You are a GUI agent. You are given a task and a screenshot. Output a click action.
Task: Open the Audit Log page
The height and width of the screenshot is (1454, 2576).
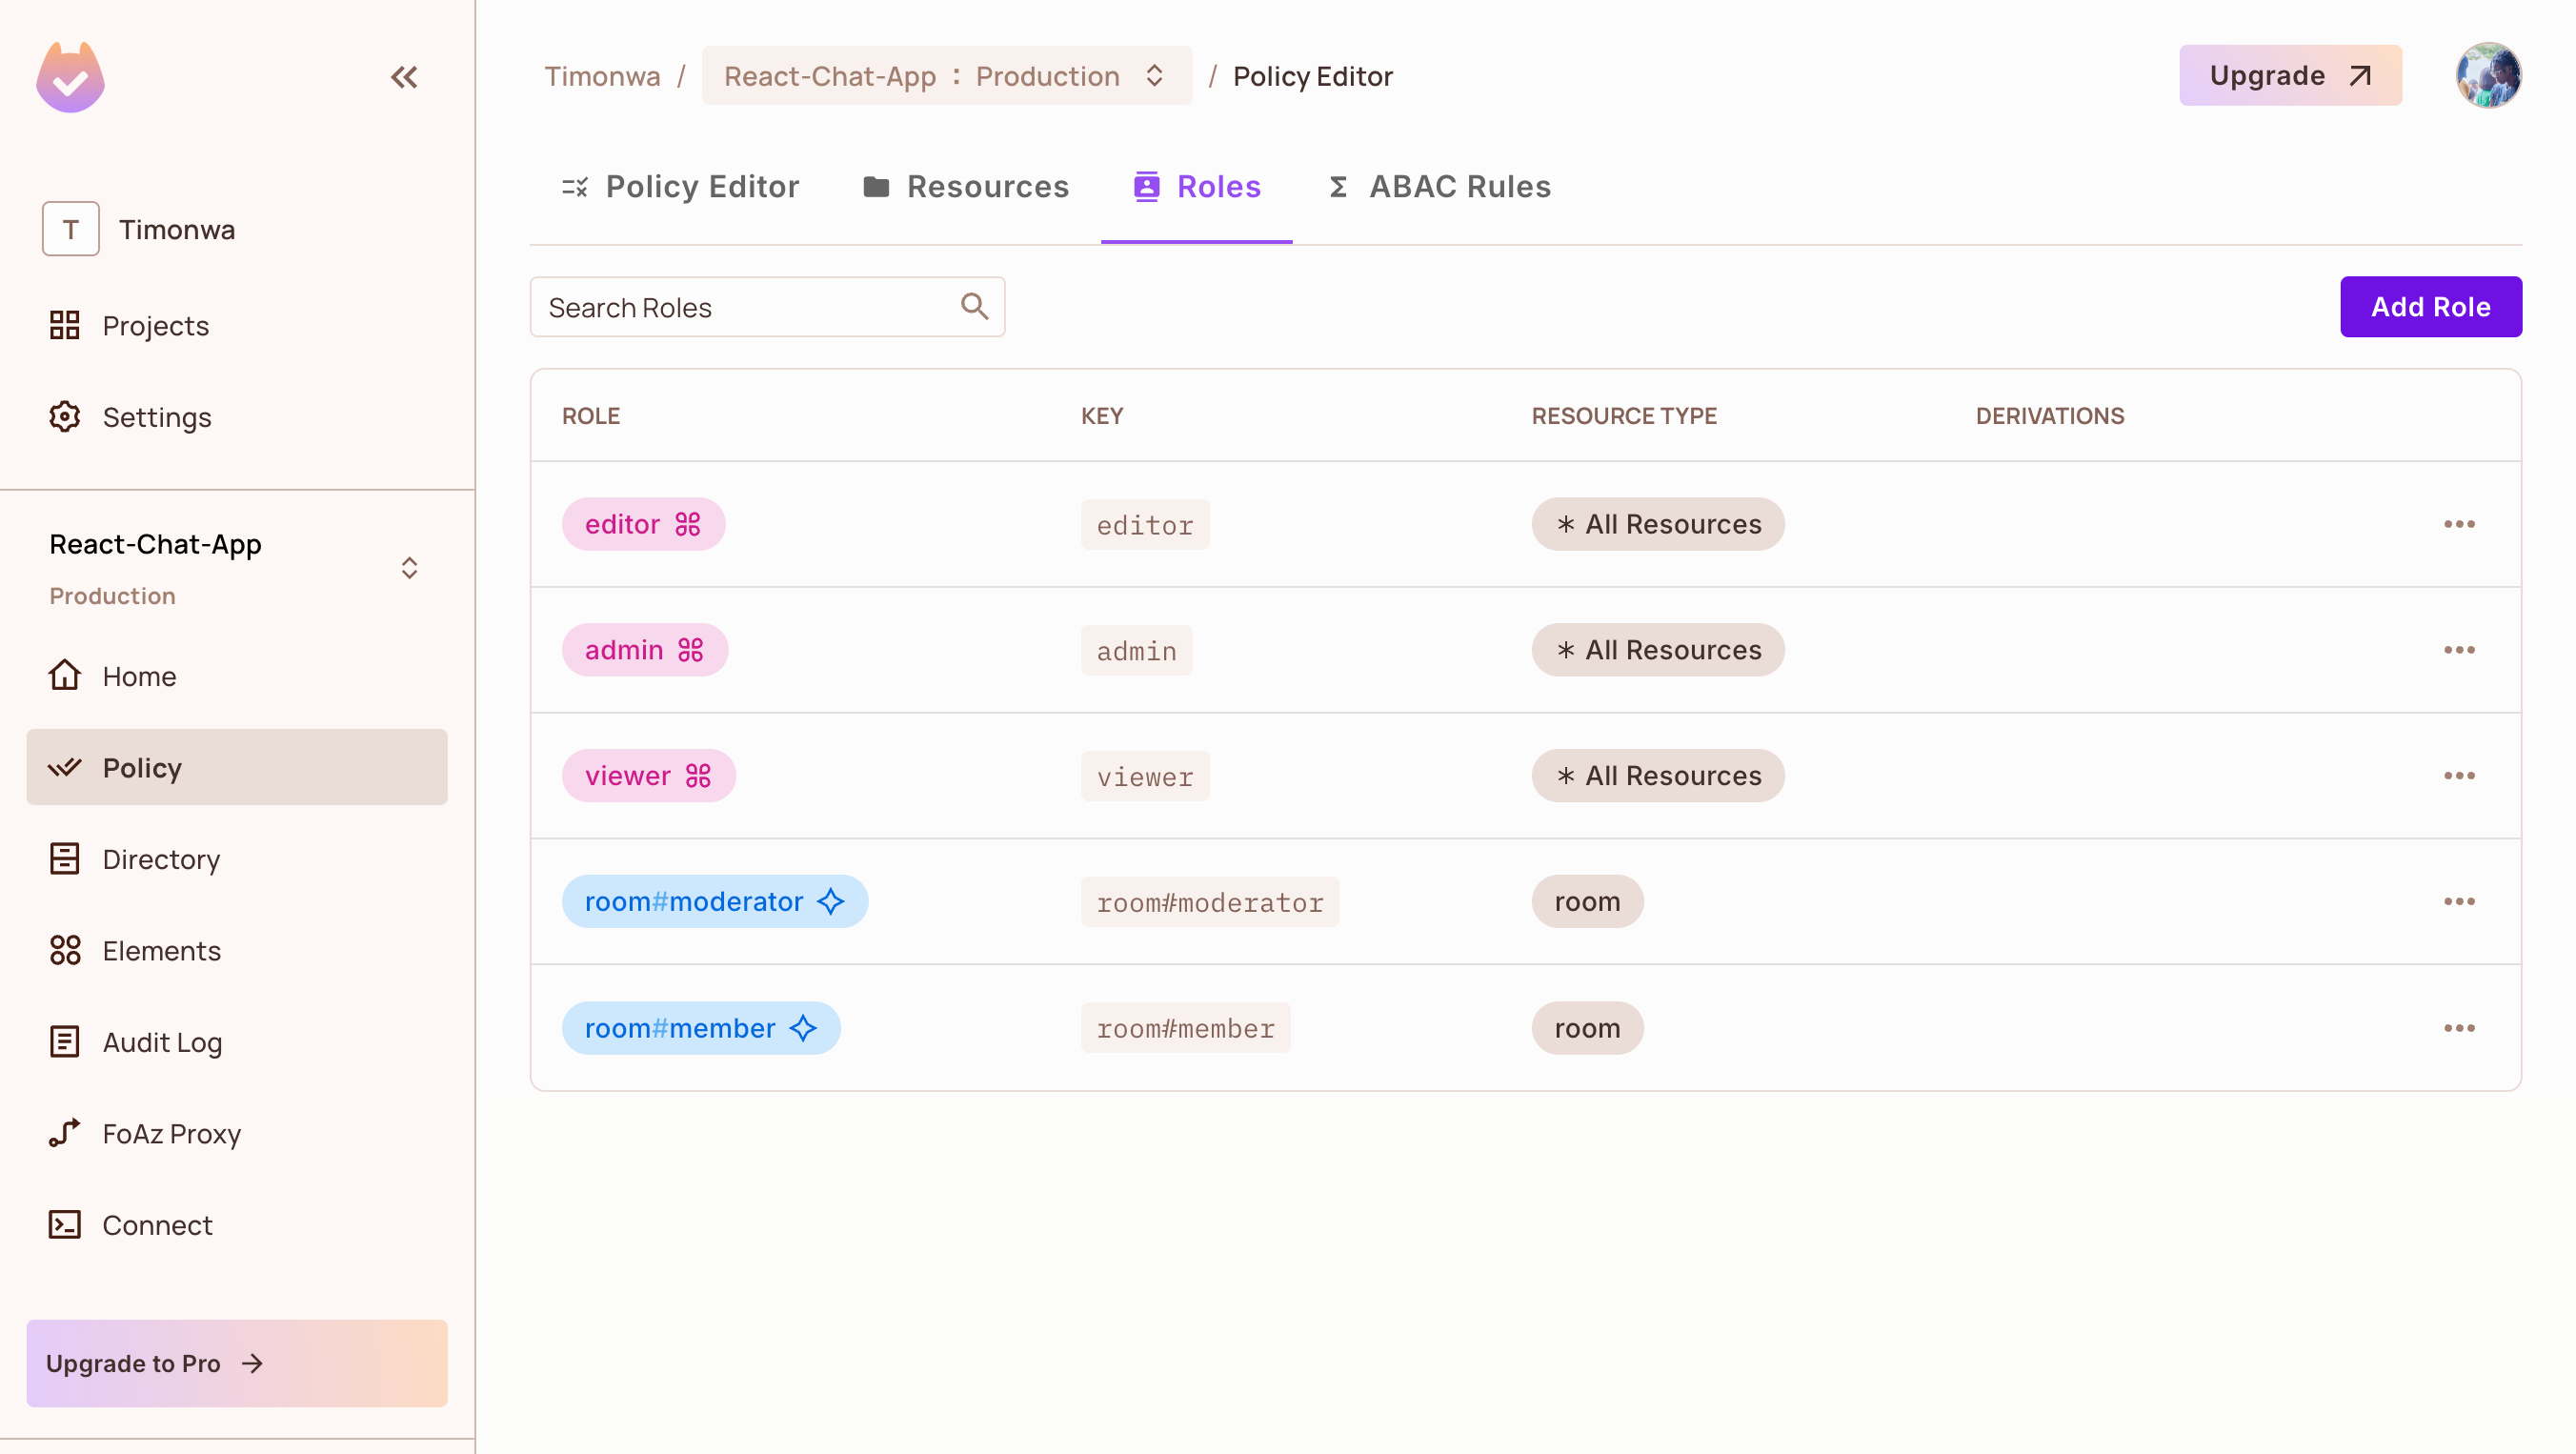pos(162,1042)
